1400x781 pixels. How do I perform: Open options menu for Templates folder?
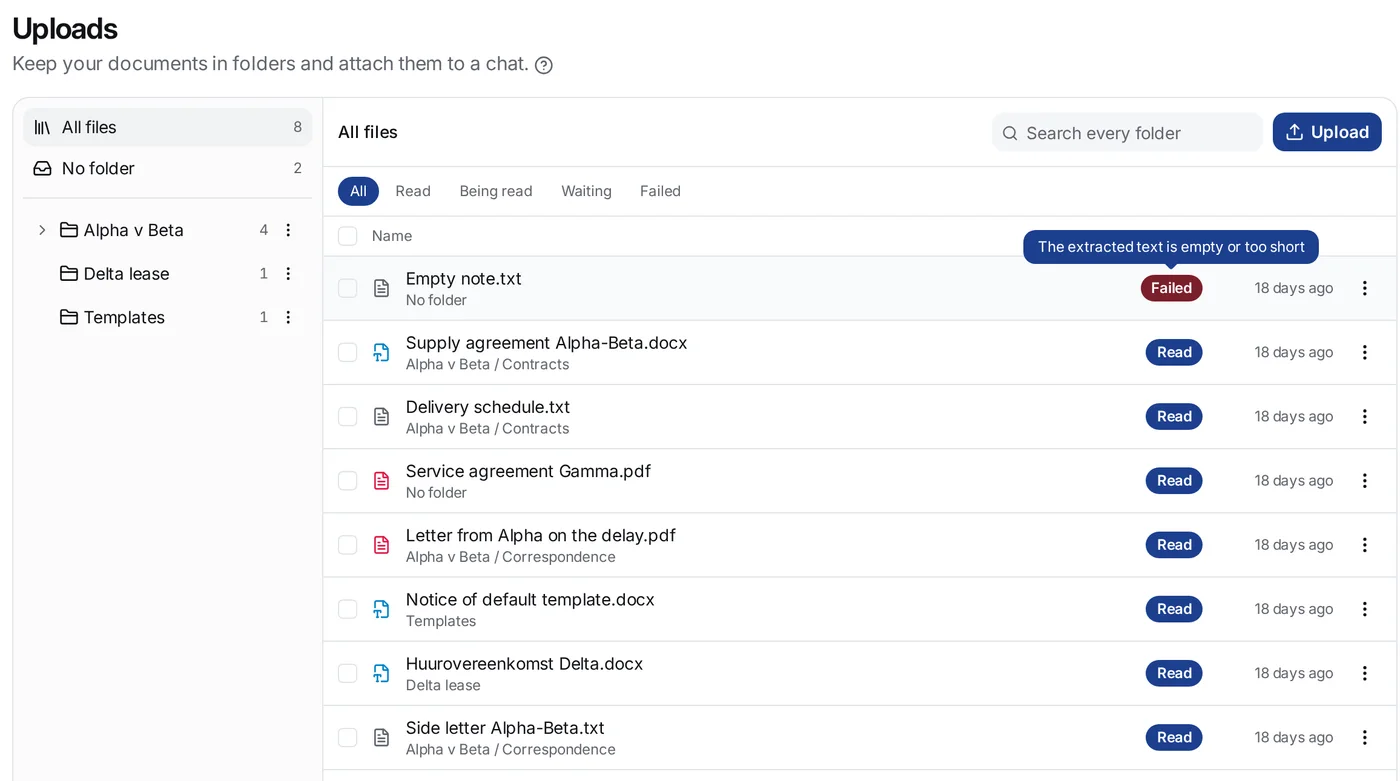point(288,317)
